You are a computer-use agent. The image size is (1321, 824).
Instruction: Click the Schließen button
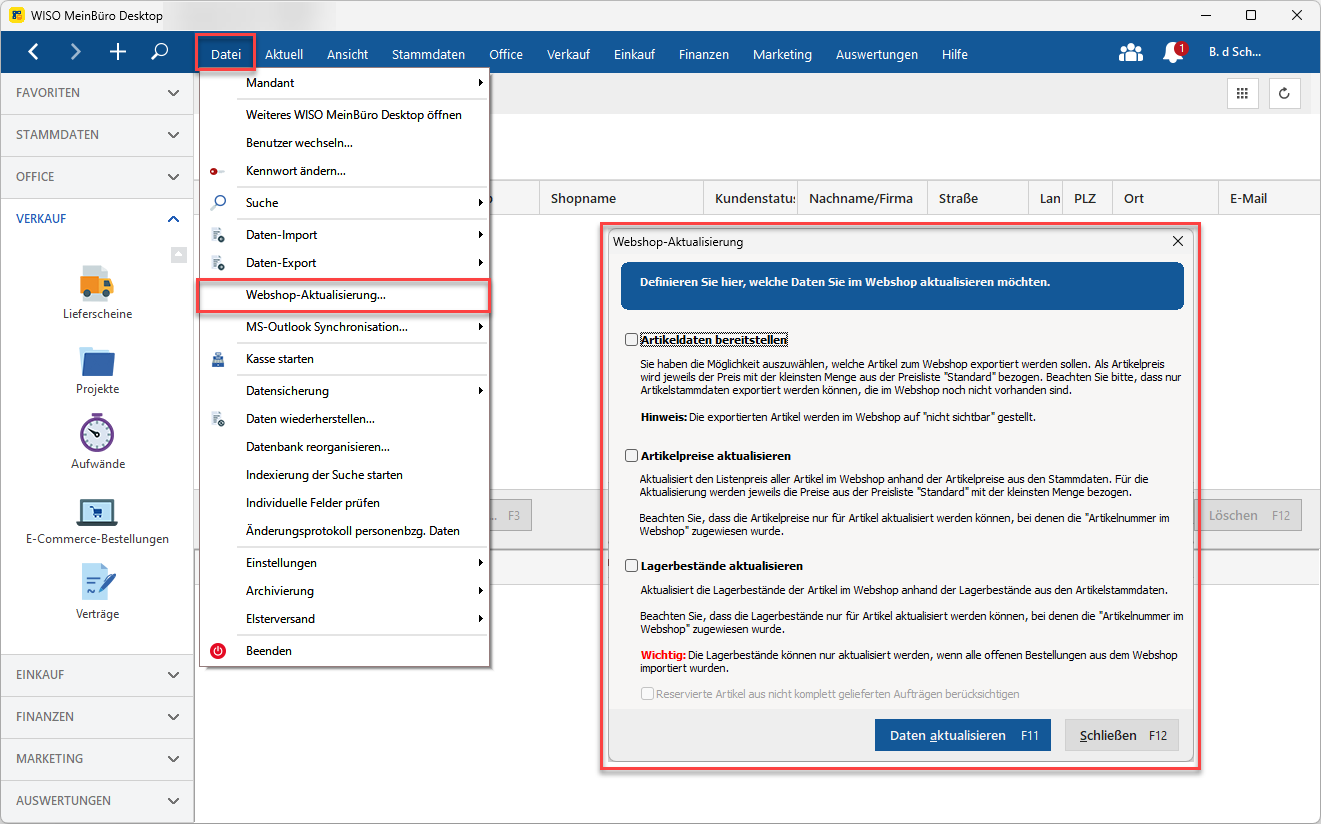pyautogui.click(x=1122, y=735)
